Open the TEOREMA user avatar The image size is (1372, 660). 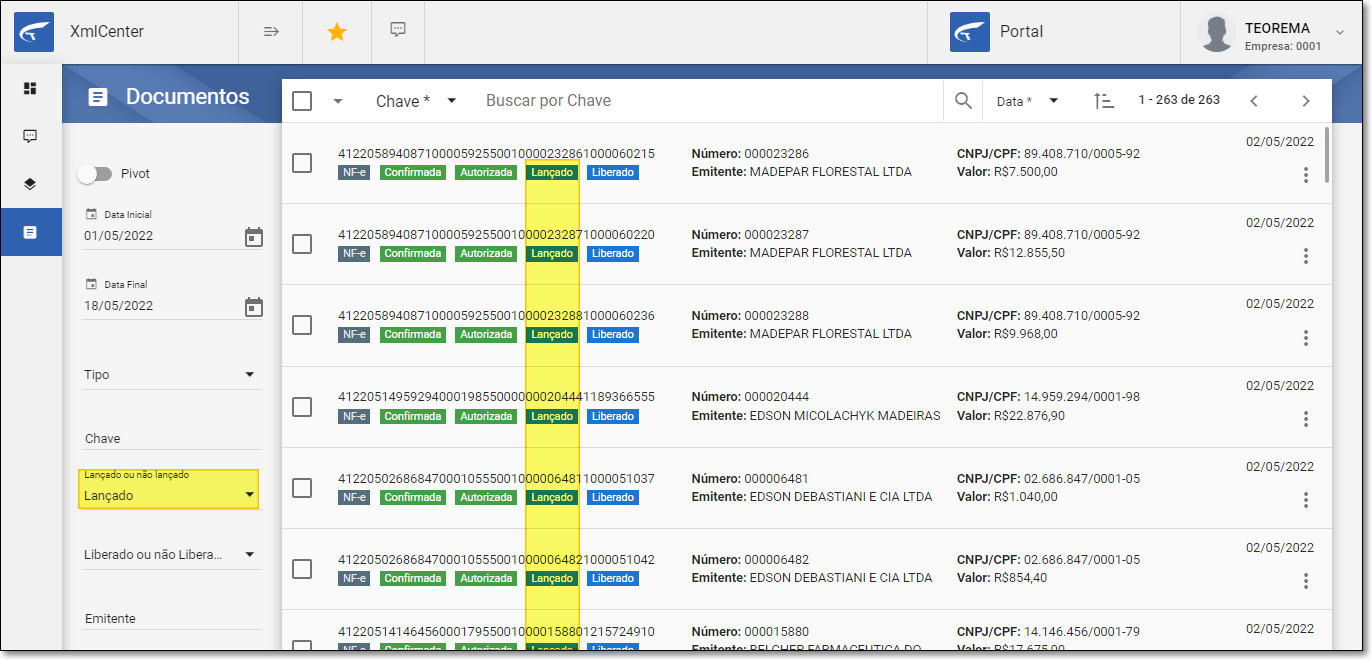pos(1217,33)
